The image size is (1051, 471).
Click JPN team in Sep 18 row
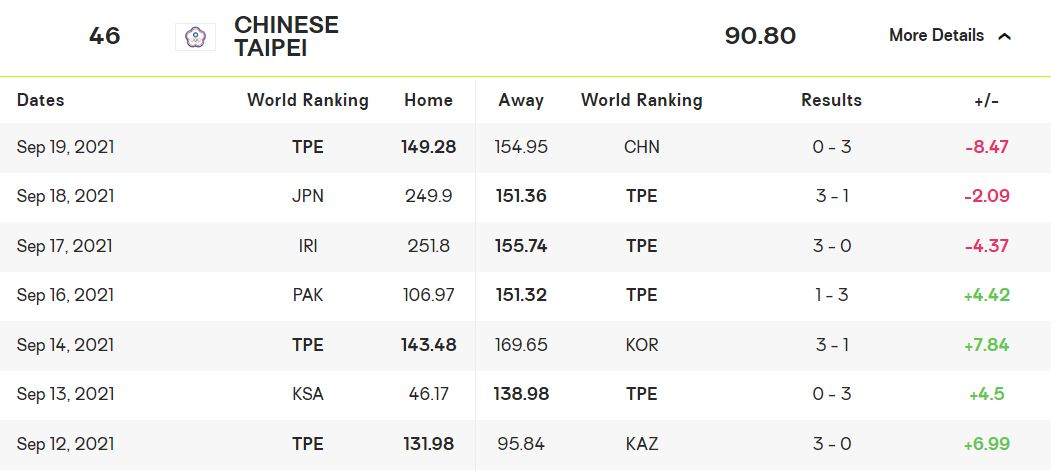[x=308, y=196]
